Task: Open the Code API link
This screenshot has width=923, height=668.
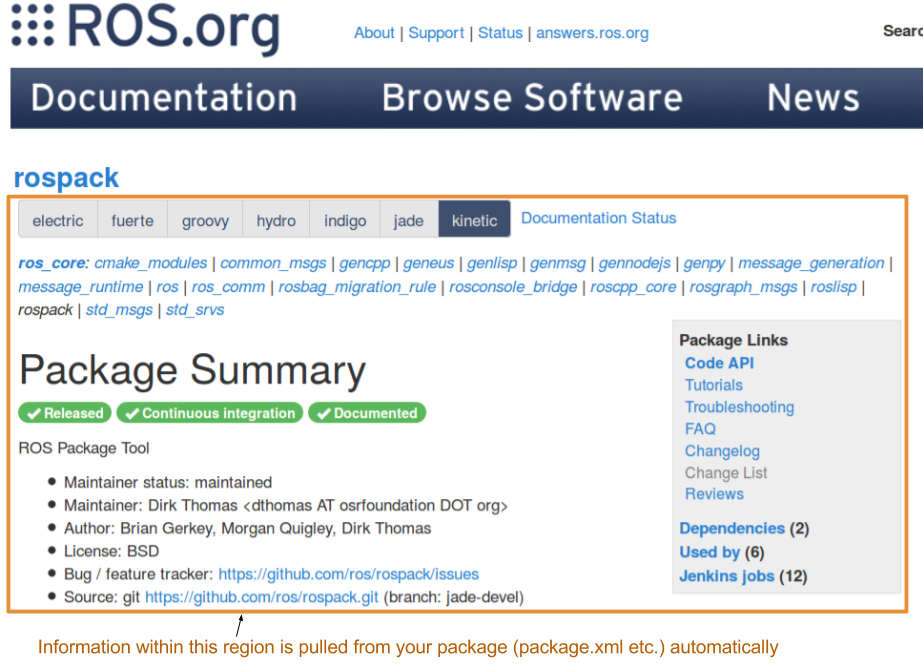Action: [719, 363]
